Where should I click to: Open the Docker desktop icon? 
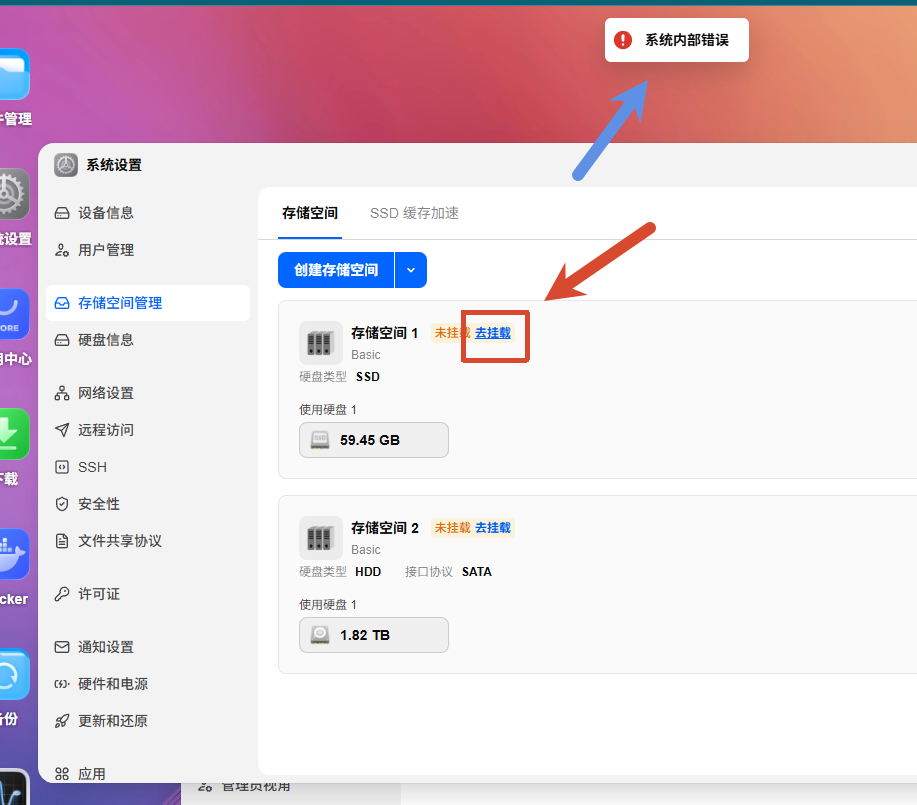tap(14, 553)
